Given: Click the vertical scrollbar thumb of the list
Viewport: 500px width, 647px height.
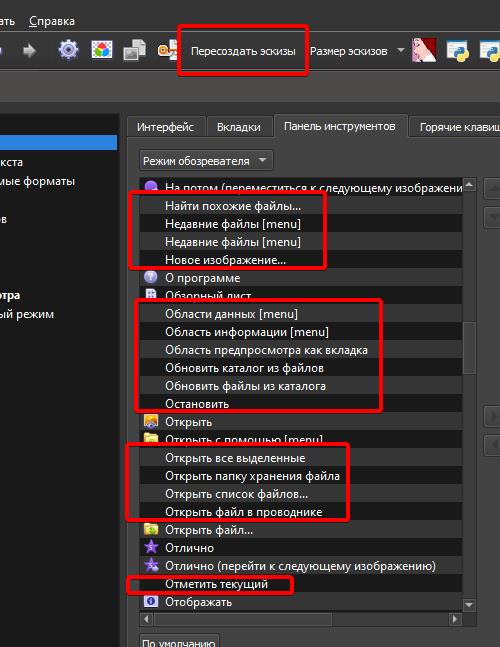Looking at the screenshot, I should (x=469, y=348).
